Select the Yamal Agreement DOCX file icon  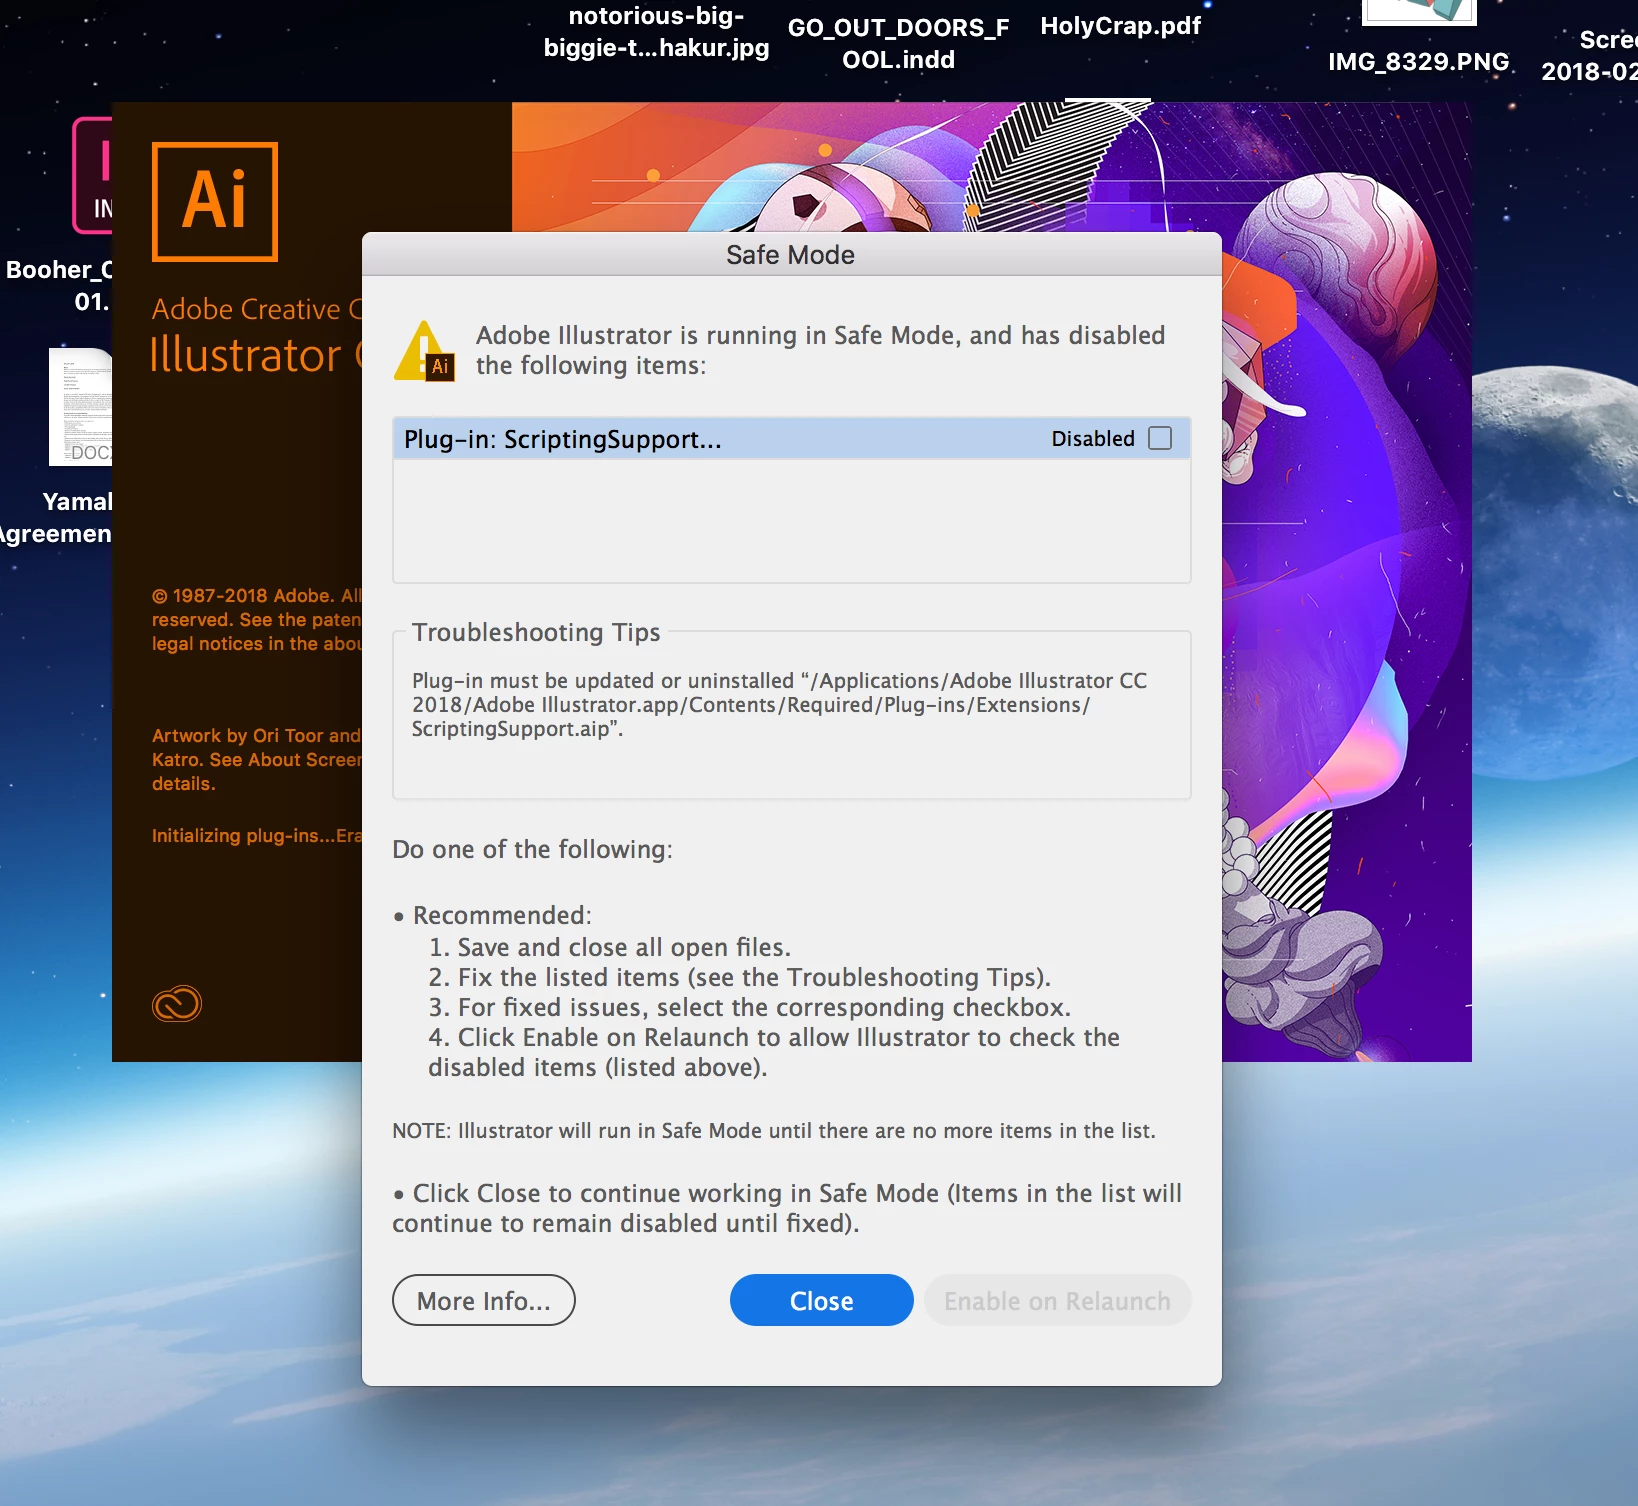pos(80,407)
